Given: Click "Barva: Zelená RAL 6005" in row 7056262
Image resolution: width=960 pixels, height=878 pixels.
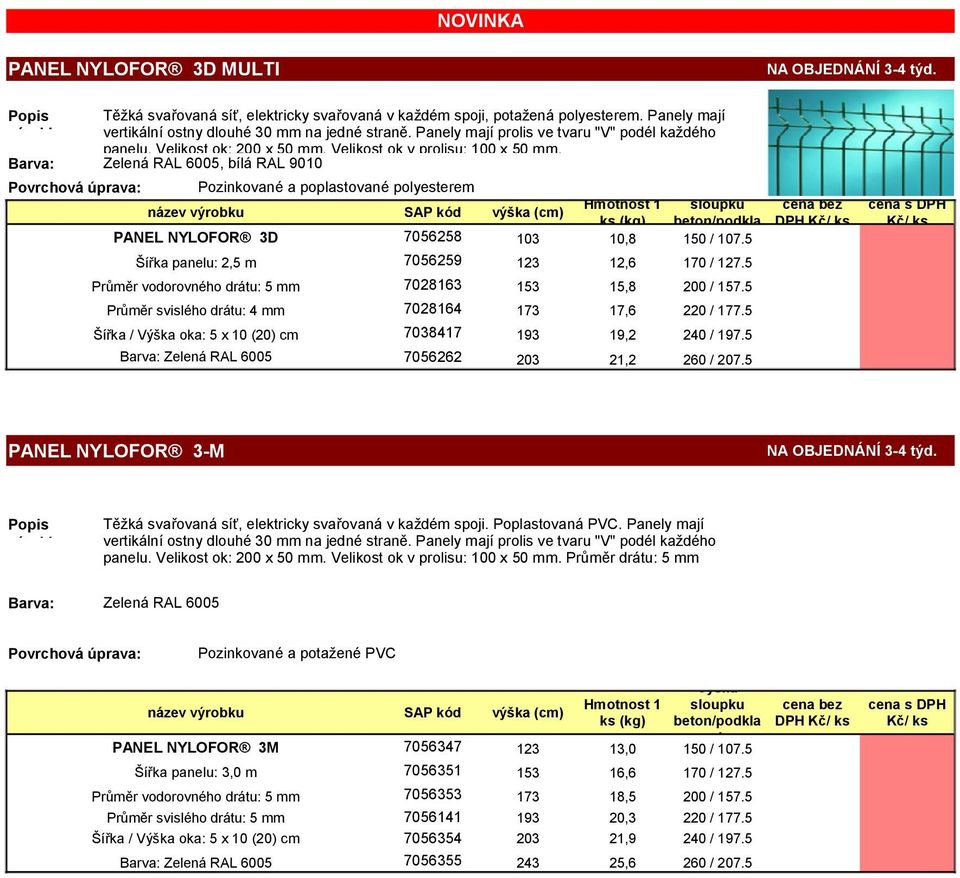Looking at the screenshot, I should click(196, 356).
